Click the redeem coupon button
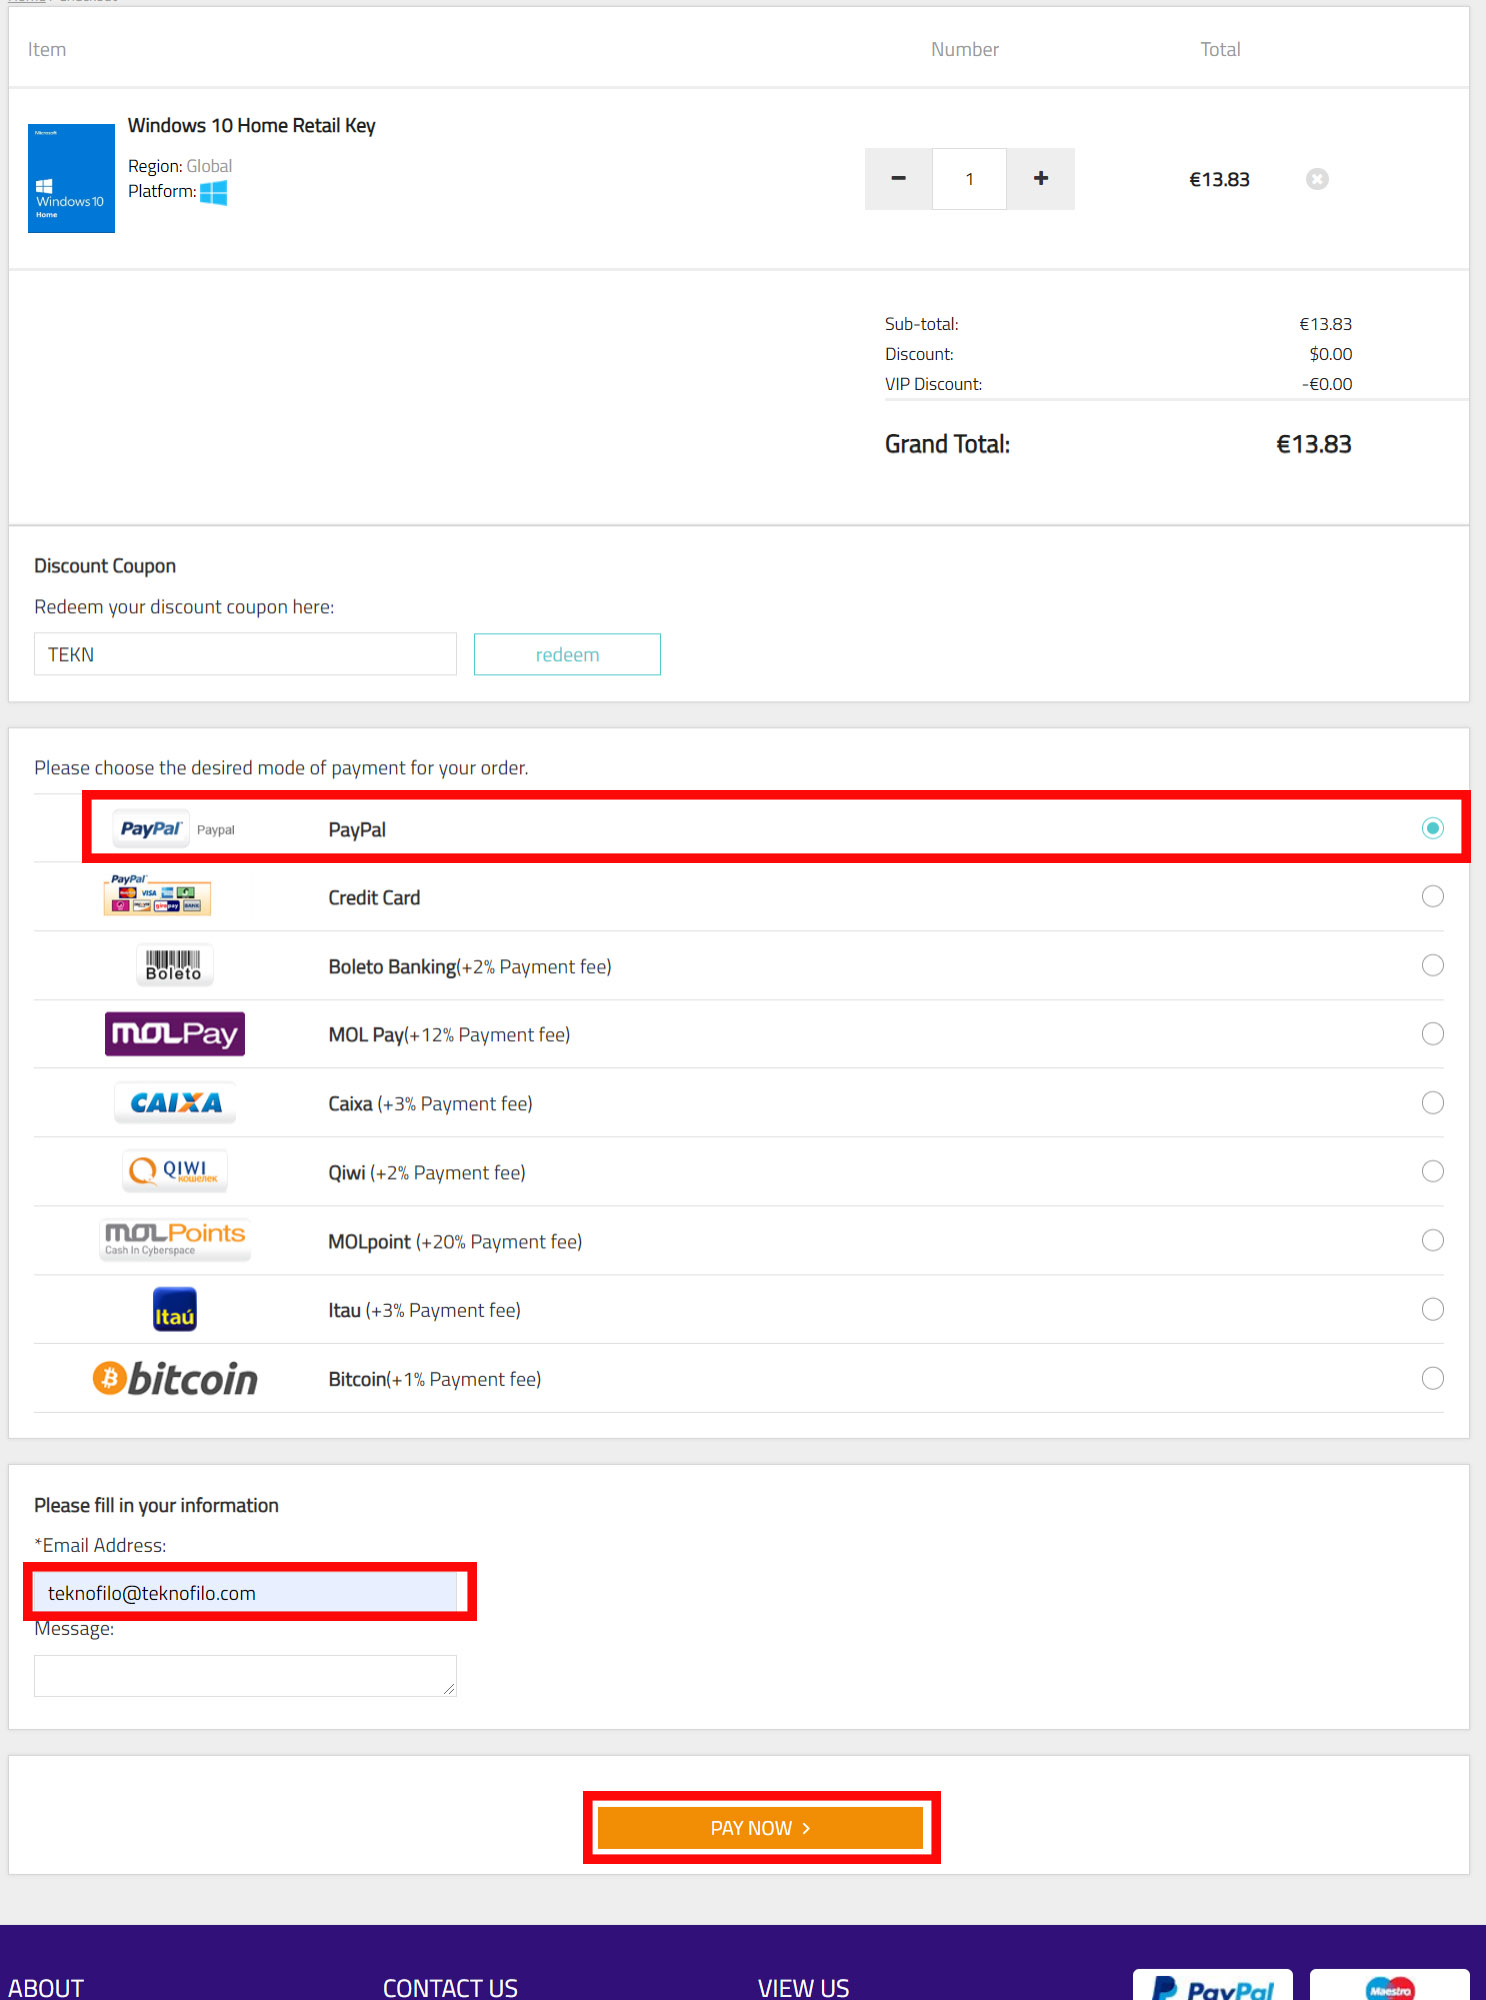 (x=567, y=654)
